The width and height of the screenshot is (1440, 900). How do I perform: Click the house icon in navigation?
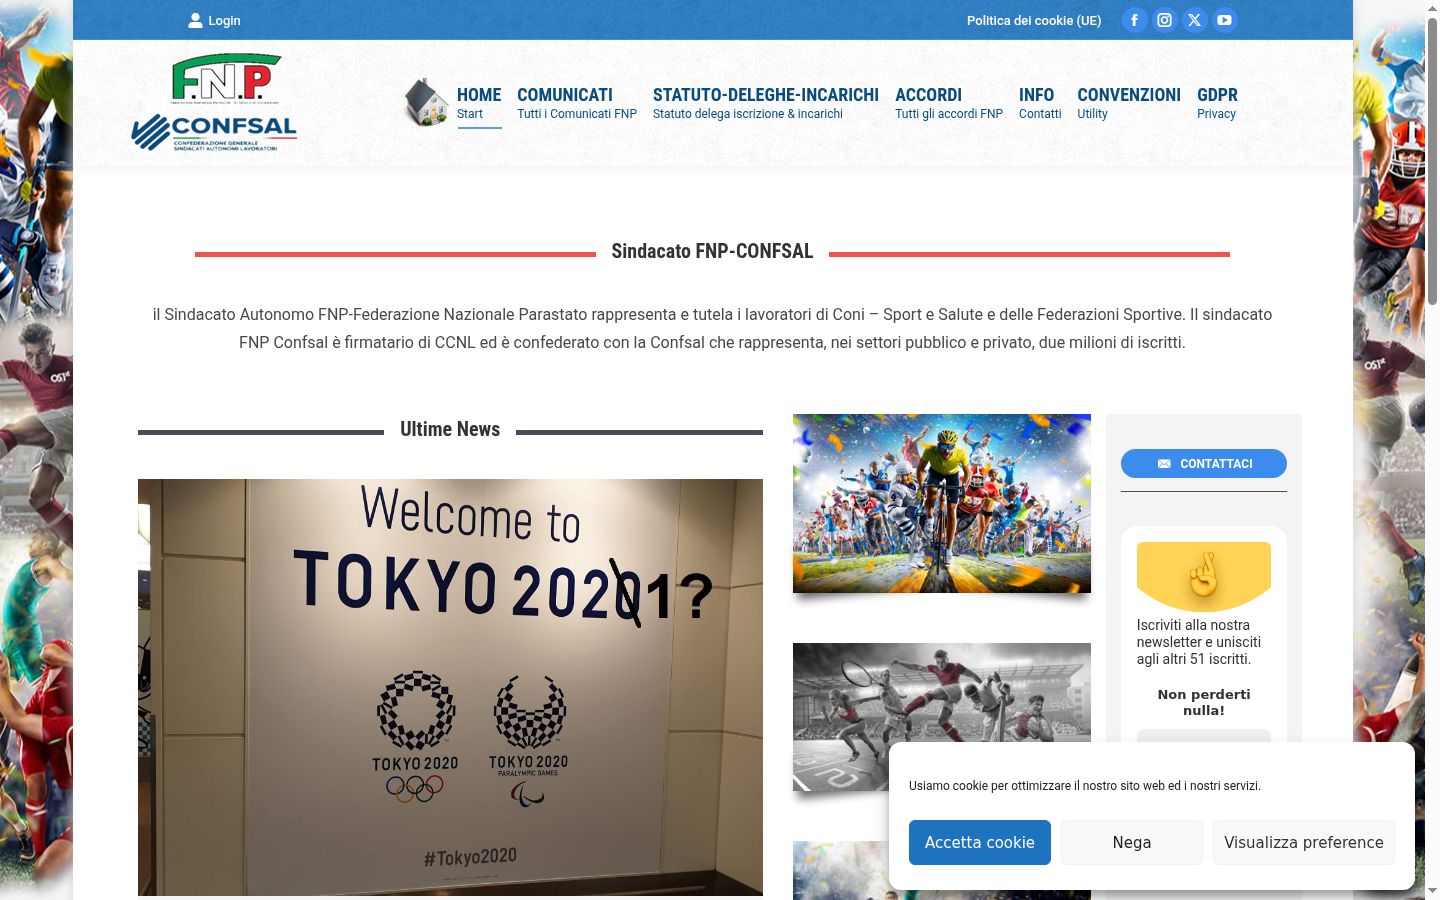426,102
